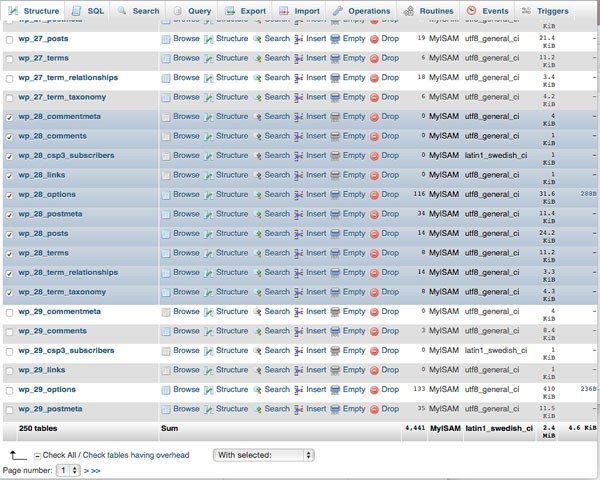Open the Export tab
The height and width of the screenshot is (480, 600).
(x=245, y=11)
